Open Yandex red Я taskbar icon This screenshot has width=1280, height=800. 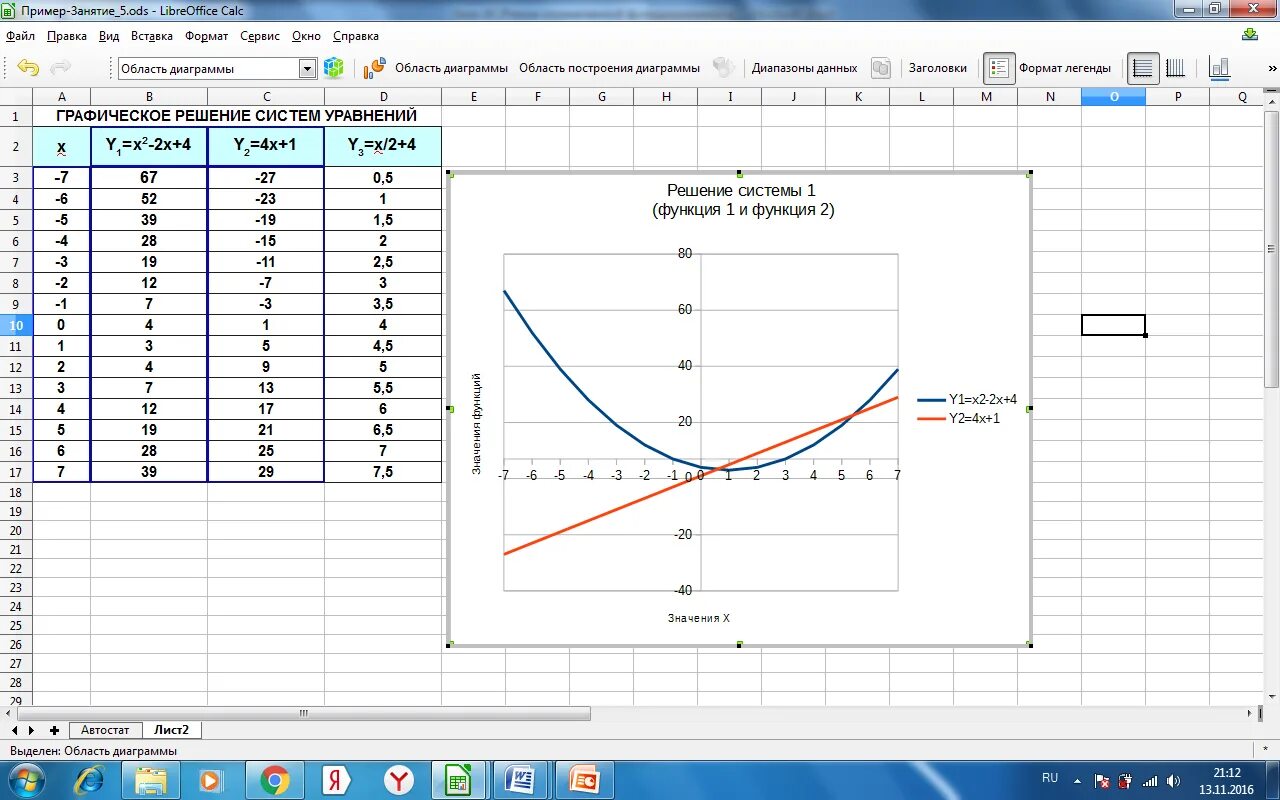pos(336,779)
